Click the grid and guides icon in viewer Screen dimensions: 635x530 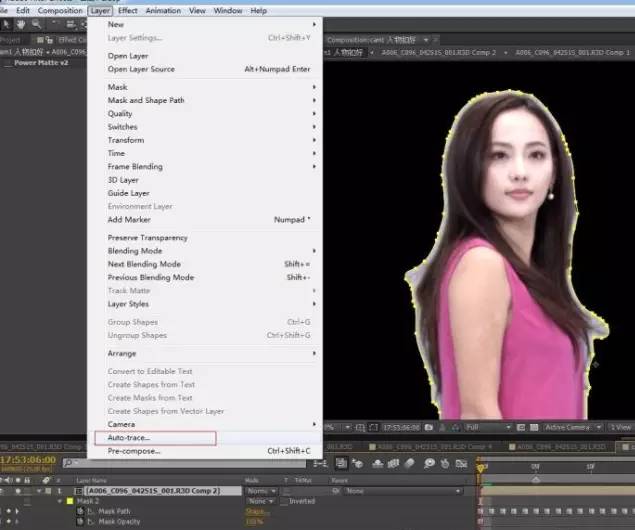[x=360, y=427]
